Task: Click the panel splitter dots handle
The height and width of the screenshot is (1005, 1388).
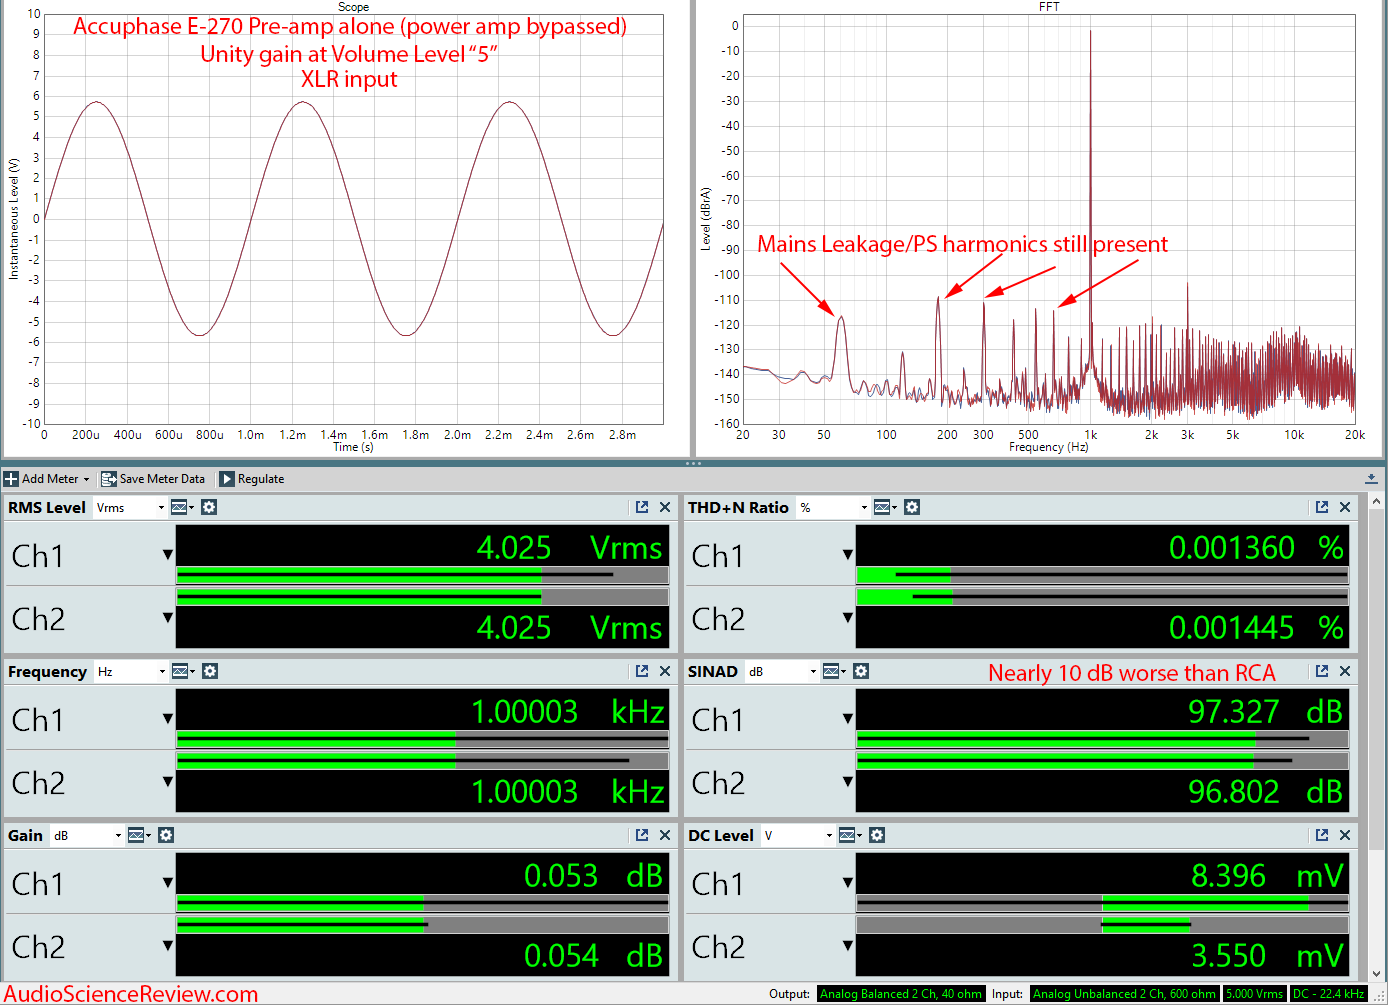Action: [693, 464]
